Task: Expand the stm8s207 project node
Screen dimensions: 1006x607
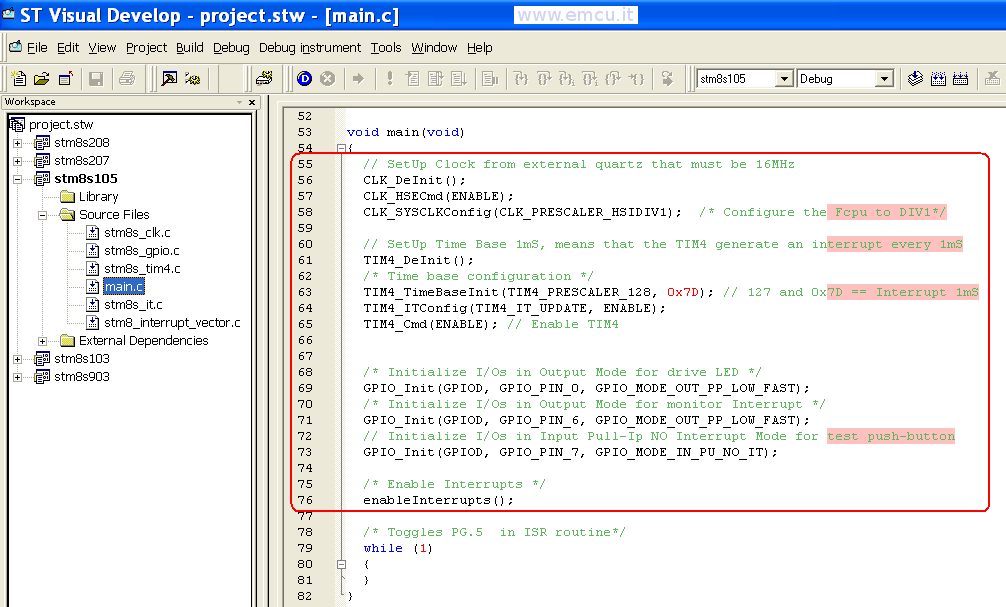Action: (17, 161)
